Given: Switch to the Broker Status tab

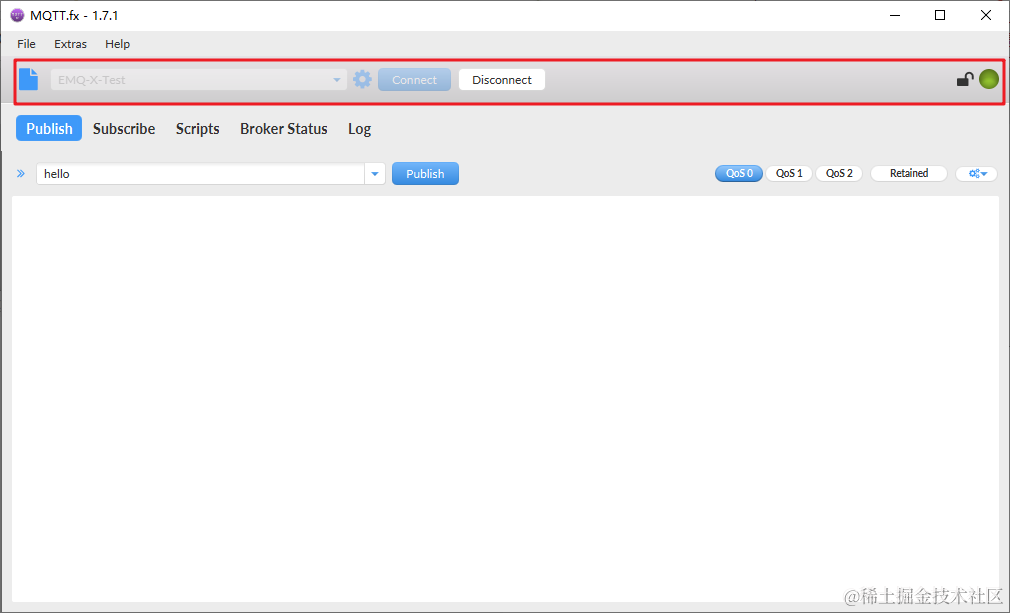Looking at the screenshot, I should [283, 128].
